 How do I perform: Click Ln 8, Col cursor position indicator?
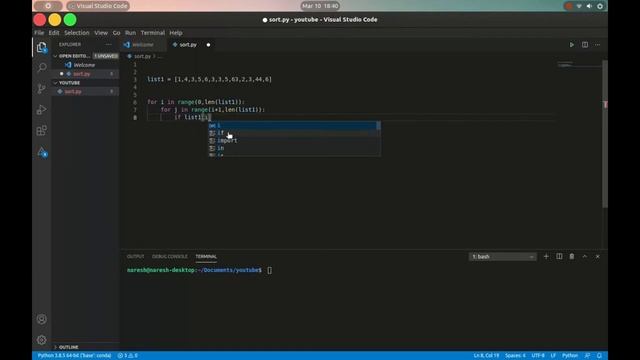click(x=486, y=356)
